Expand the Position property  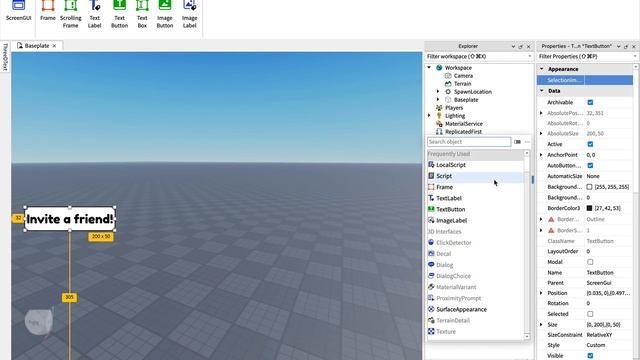click(541, 293)
